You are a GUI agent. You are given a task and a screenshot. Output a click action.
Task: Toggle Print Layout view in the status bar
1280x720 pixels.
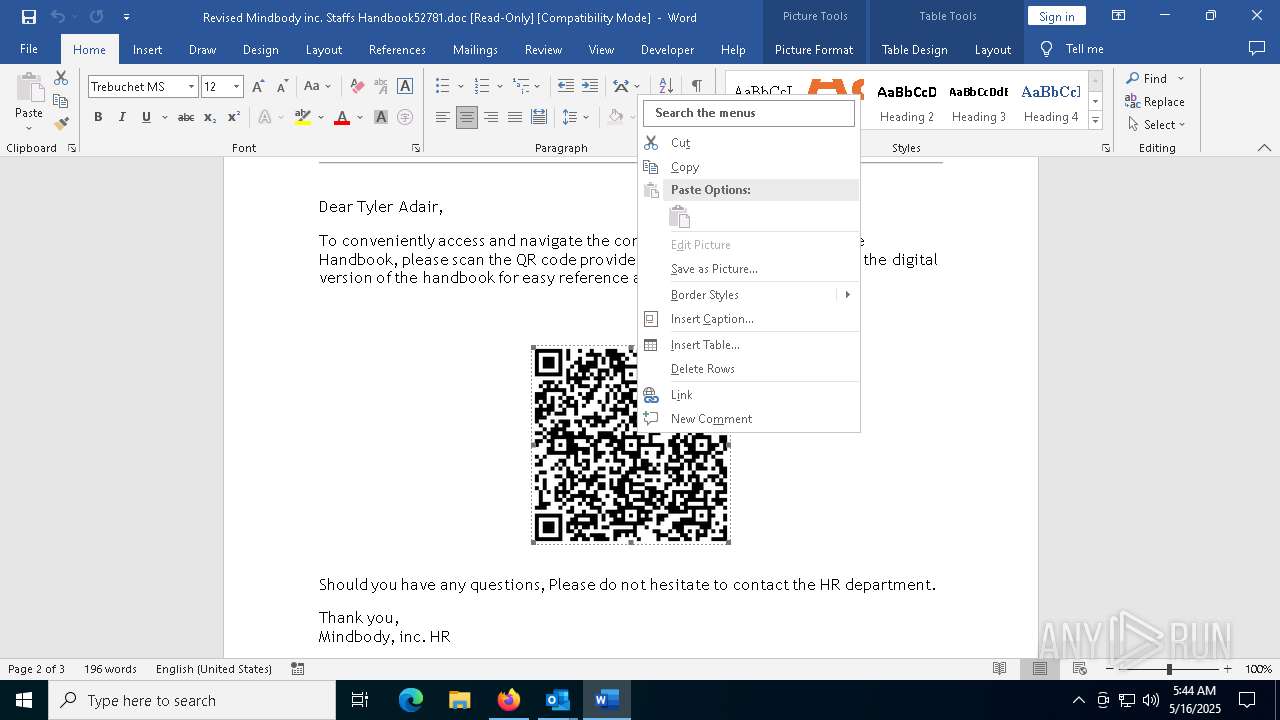(x=1040, y=669)
